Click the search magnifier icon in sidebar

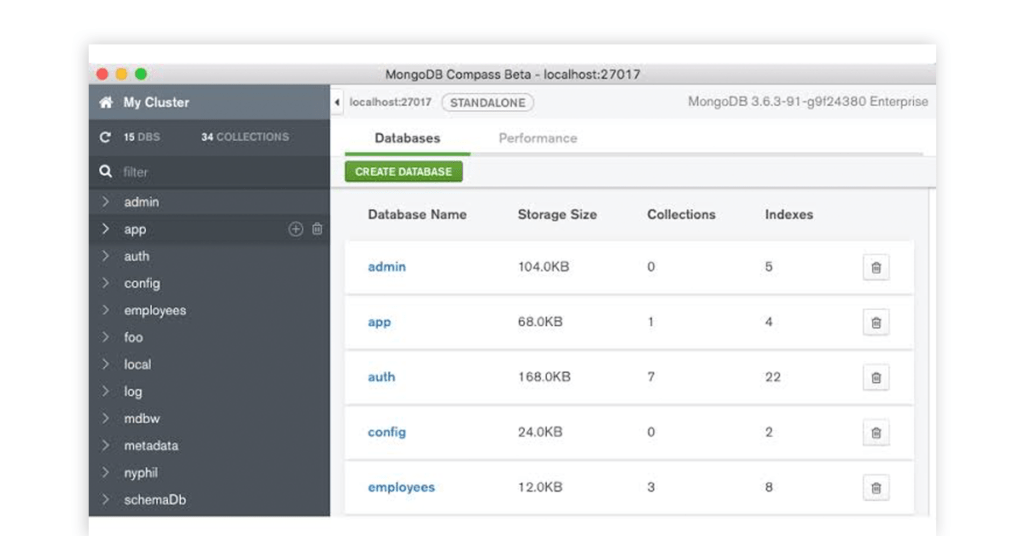105,171
